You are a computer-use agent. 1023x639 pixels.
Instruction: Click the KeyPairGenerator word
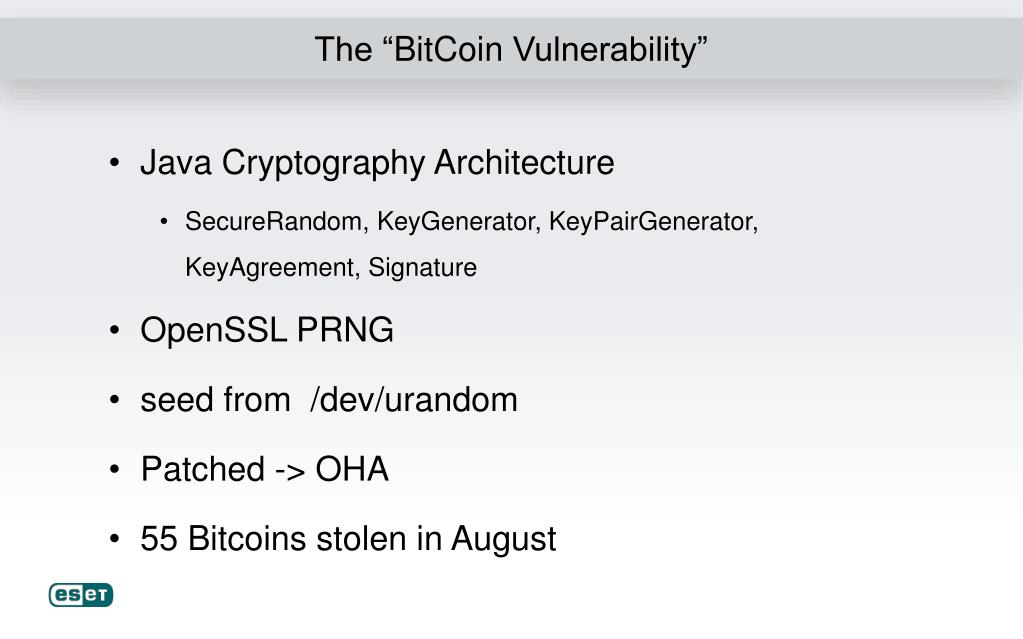653,222
